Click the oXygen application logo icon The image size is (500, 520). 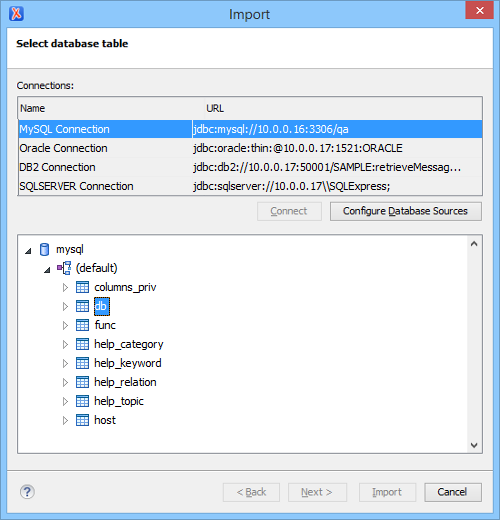click(16, 14)
